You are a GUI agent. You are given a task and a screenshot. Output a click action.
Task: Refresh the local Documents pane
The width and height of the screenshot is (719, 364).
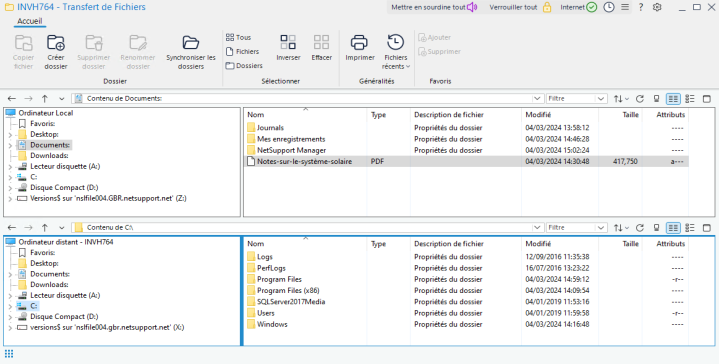pyautogui.click(x=640, y=99)
